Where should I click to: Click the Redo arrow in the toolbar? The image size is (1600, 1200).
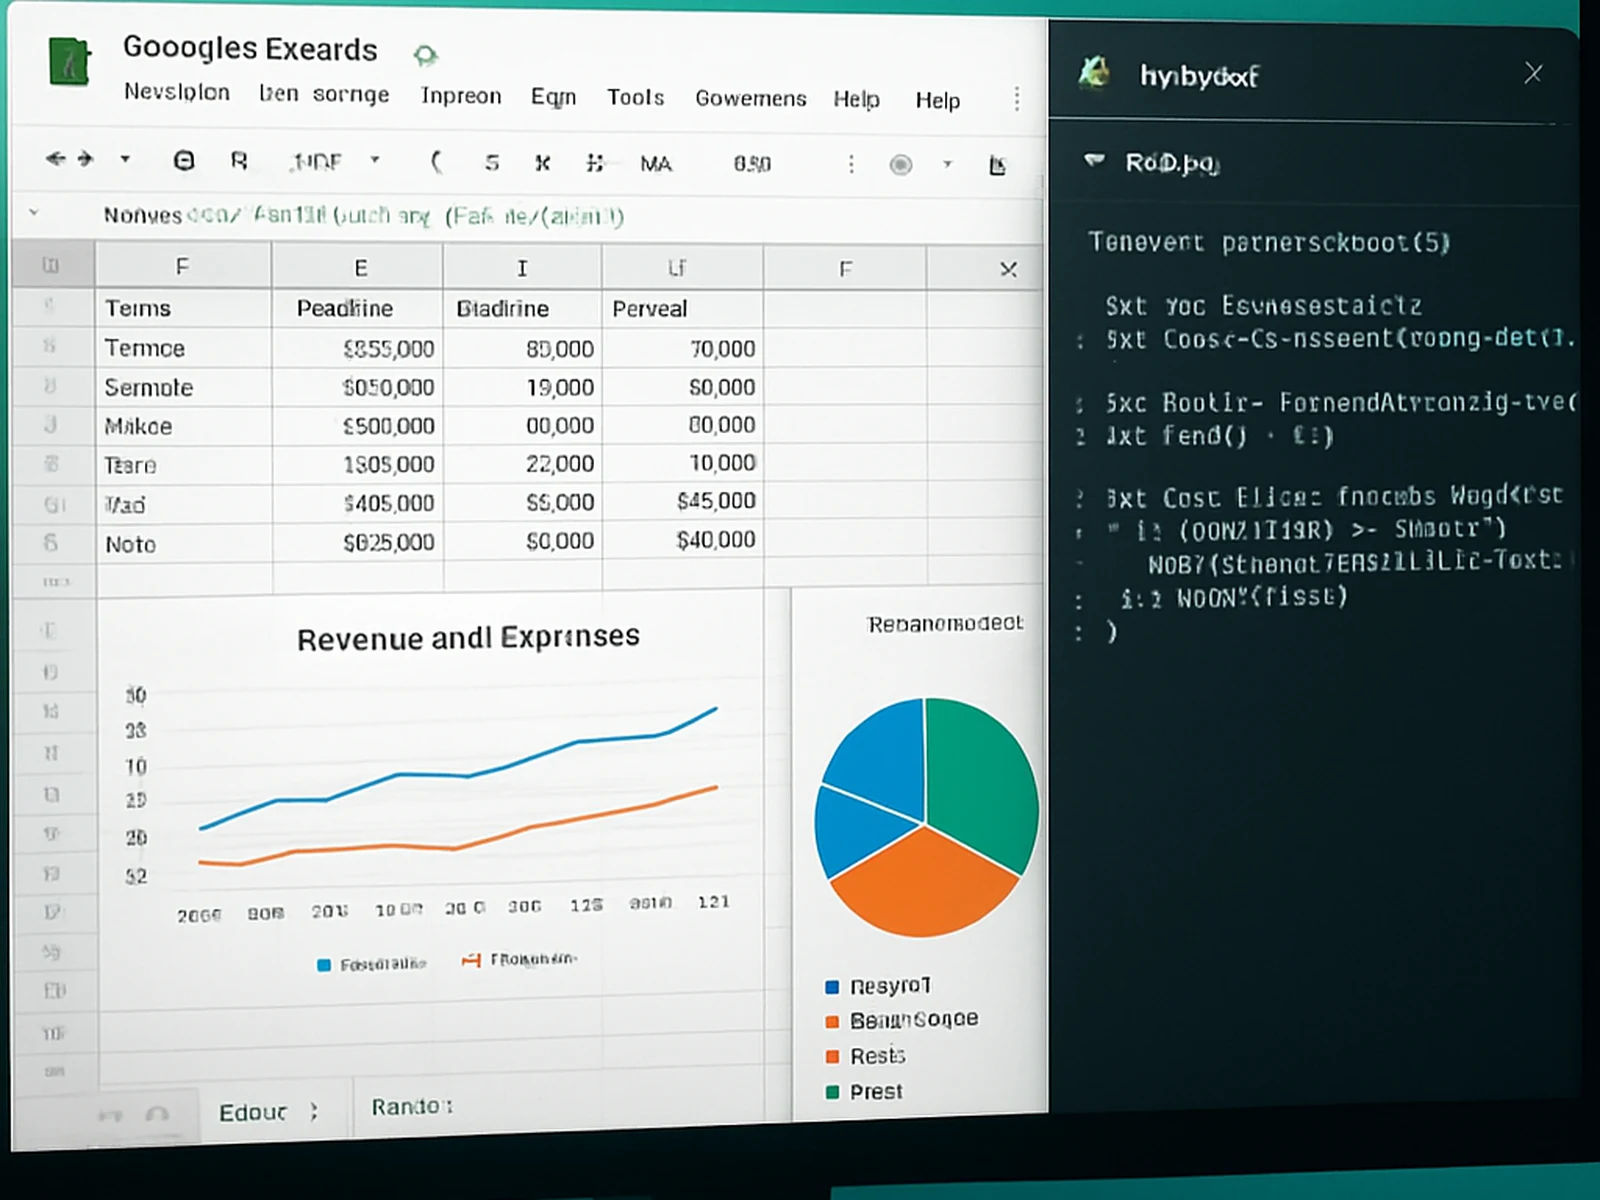[x=85, y=158]
